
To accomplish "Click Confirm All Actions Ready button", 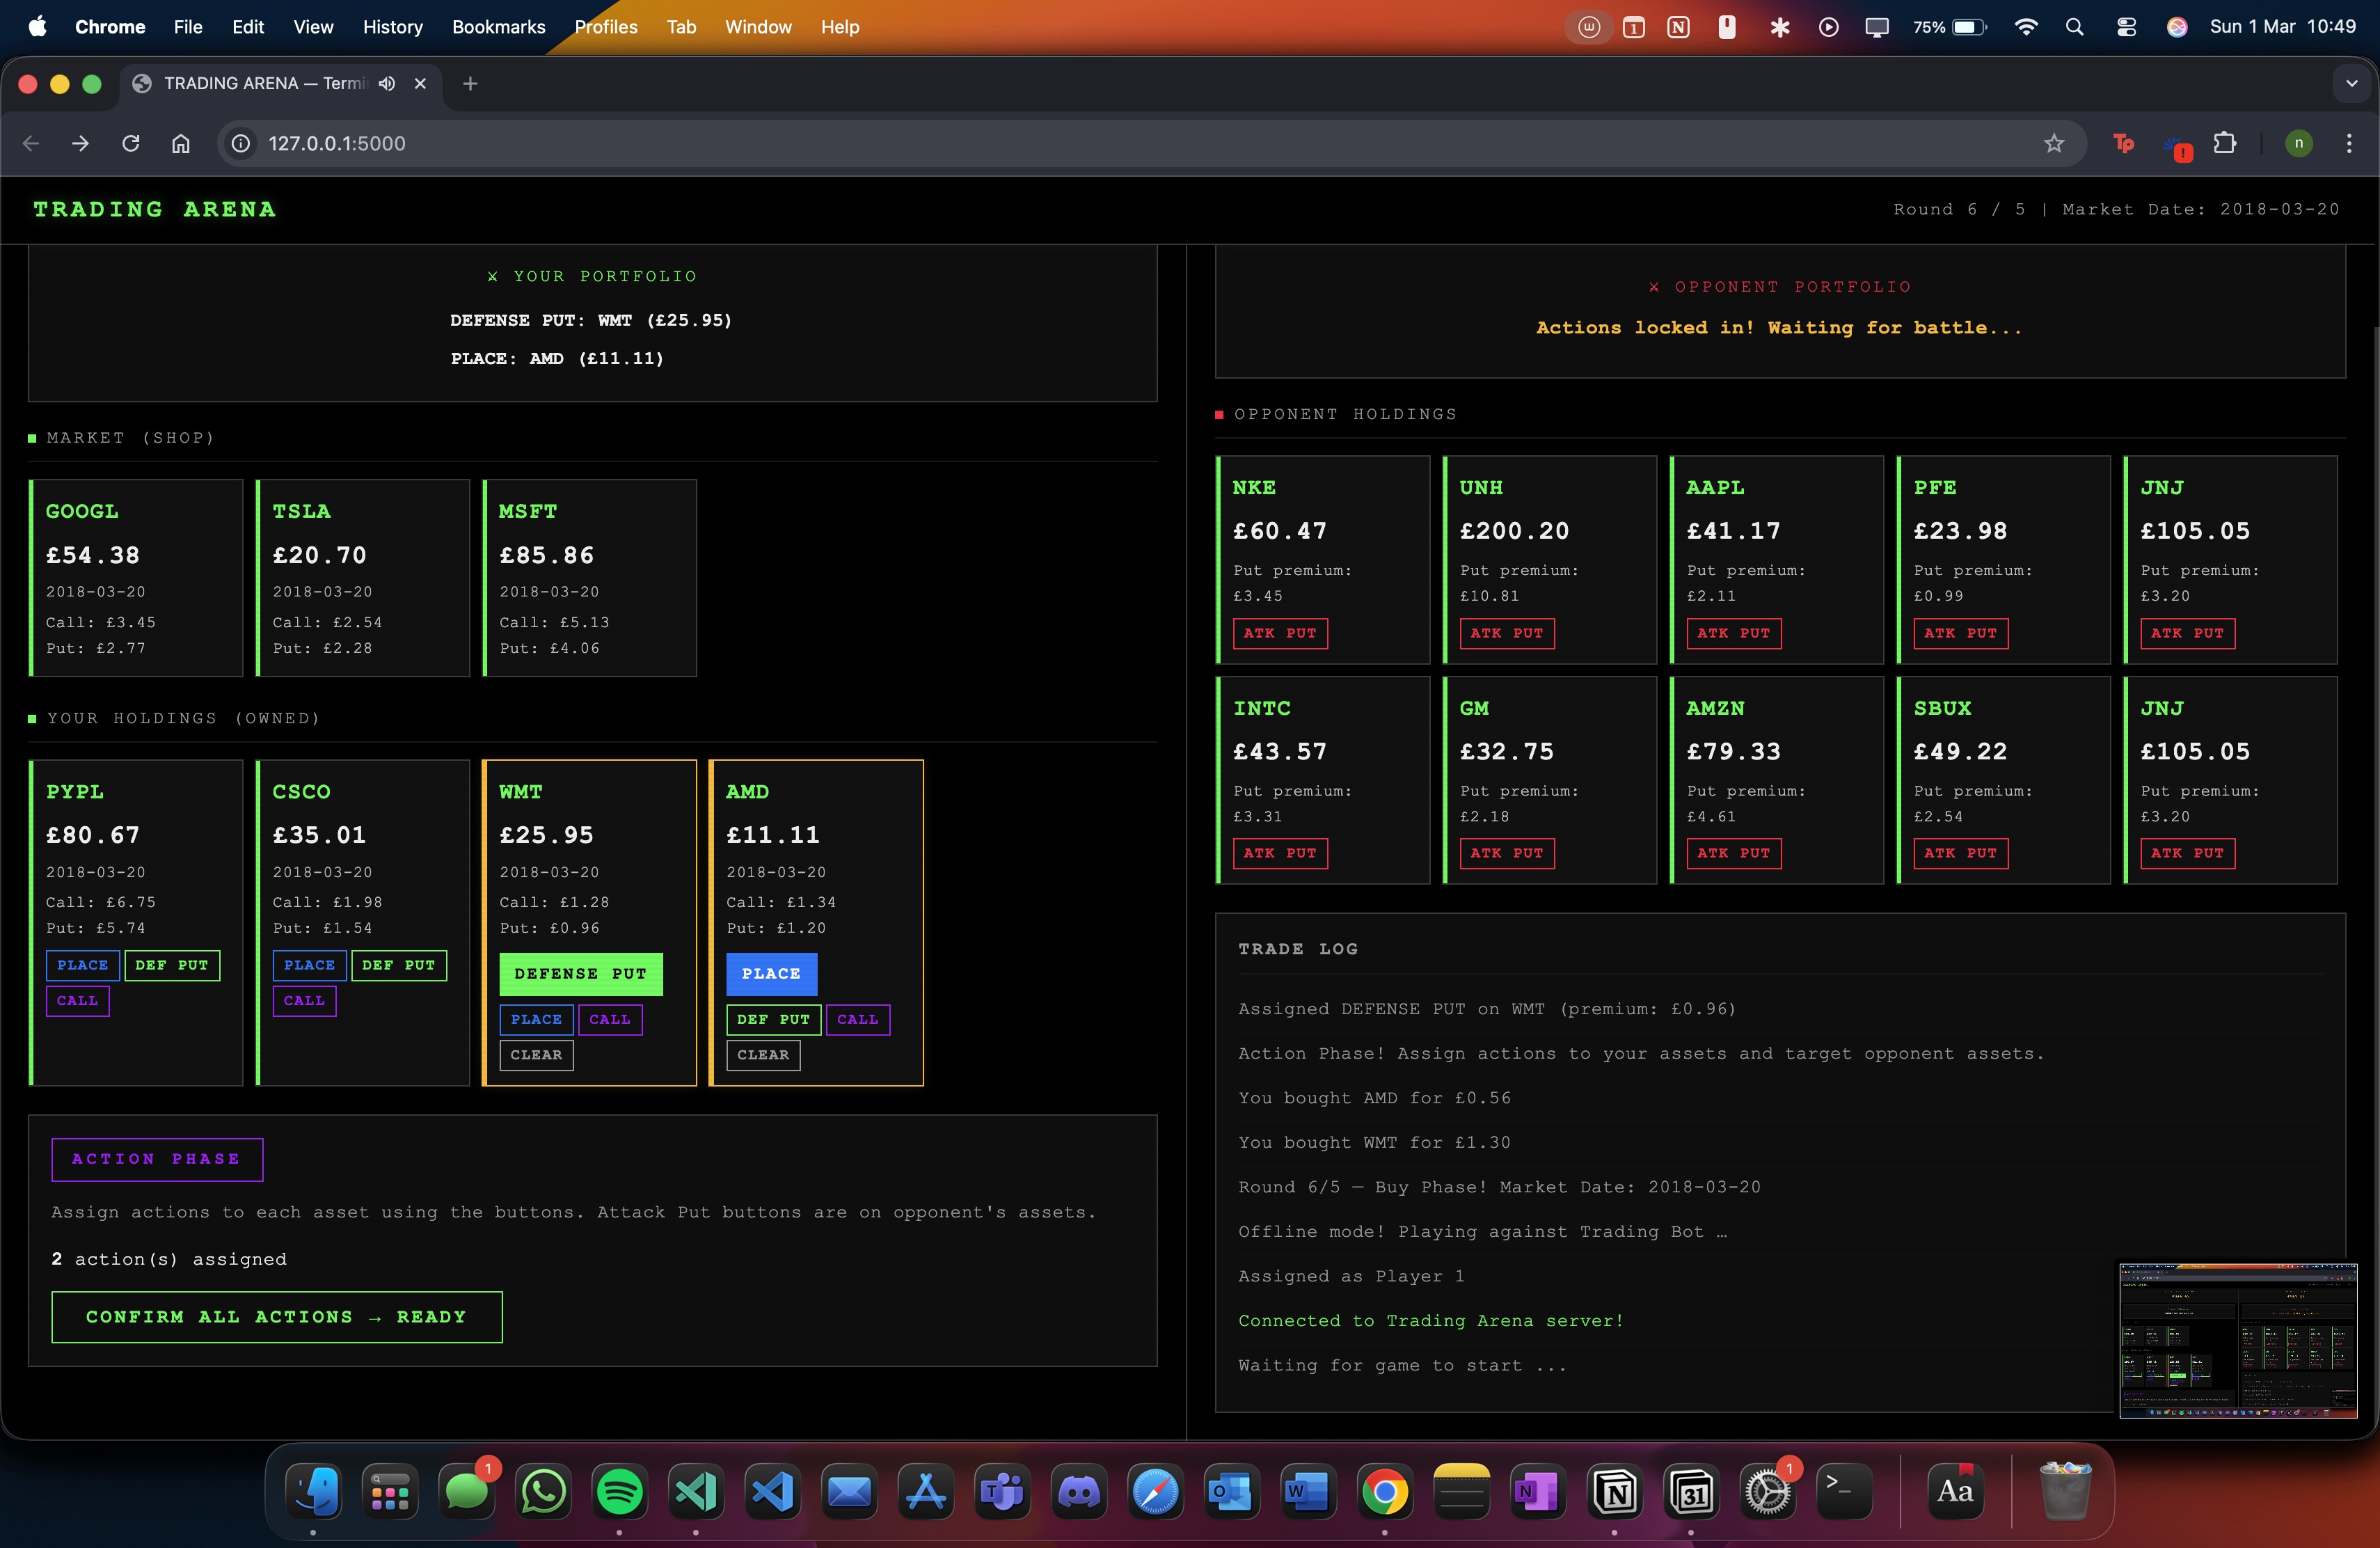I will 276,1317.
